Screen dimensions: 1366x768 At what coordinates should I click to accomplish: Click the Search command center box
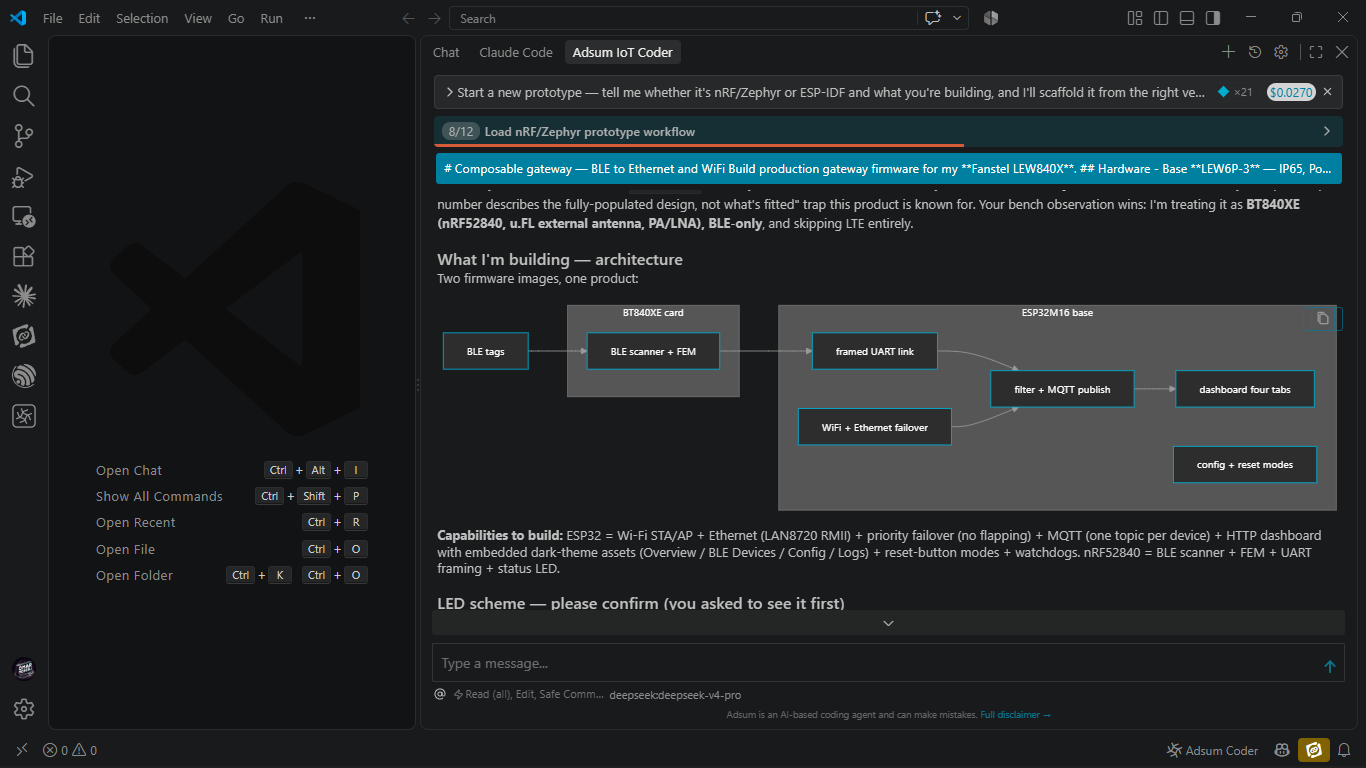(x=683, y=18)
